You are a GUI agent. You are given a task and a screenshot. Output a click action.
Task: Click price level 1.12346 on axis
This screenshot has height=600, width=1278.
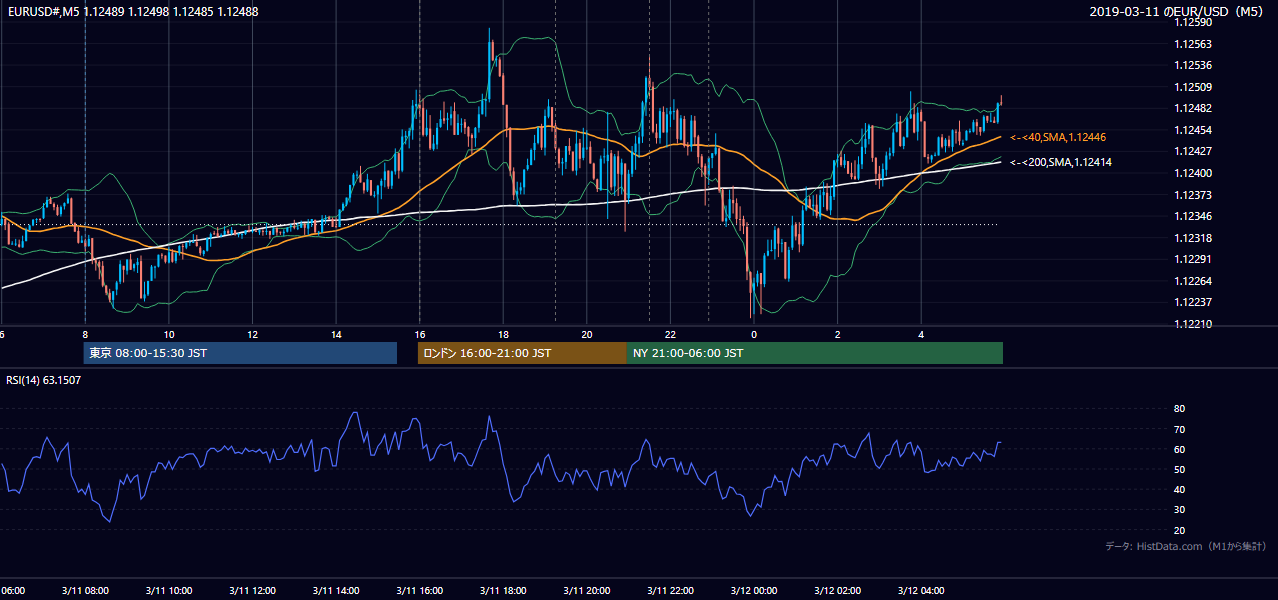click(1193, 216)
